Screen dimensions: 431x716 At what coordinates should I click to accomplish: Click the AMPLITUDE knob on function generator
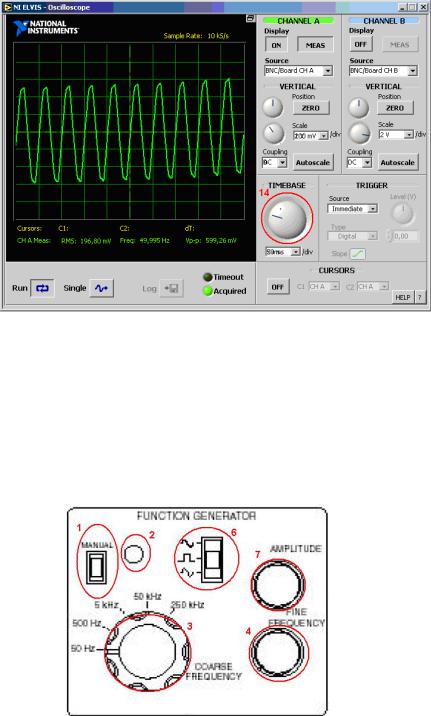click(278, 585)
